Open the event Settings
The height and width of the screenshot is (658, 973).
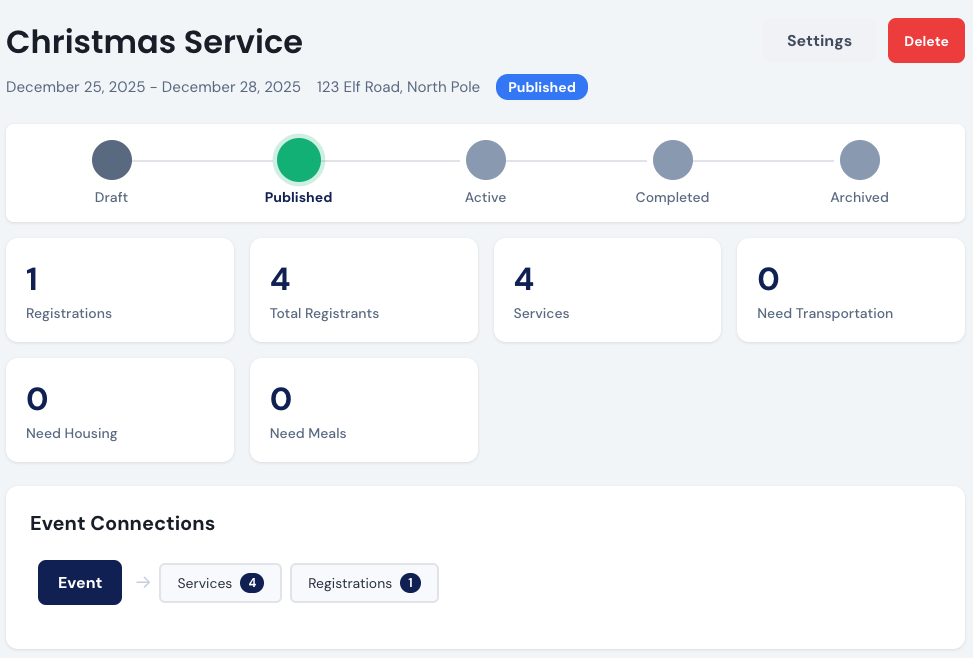pos(819,41)
